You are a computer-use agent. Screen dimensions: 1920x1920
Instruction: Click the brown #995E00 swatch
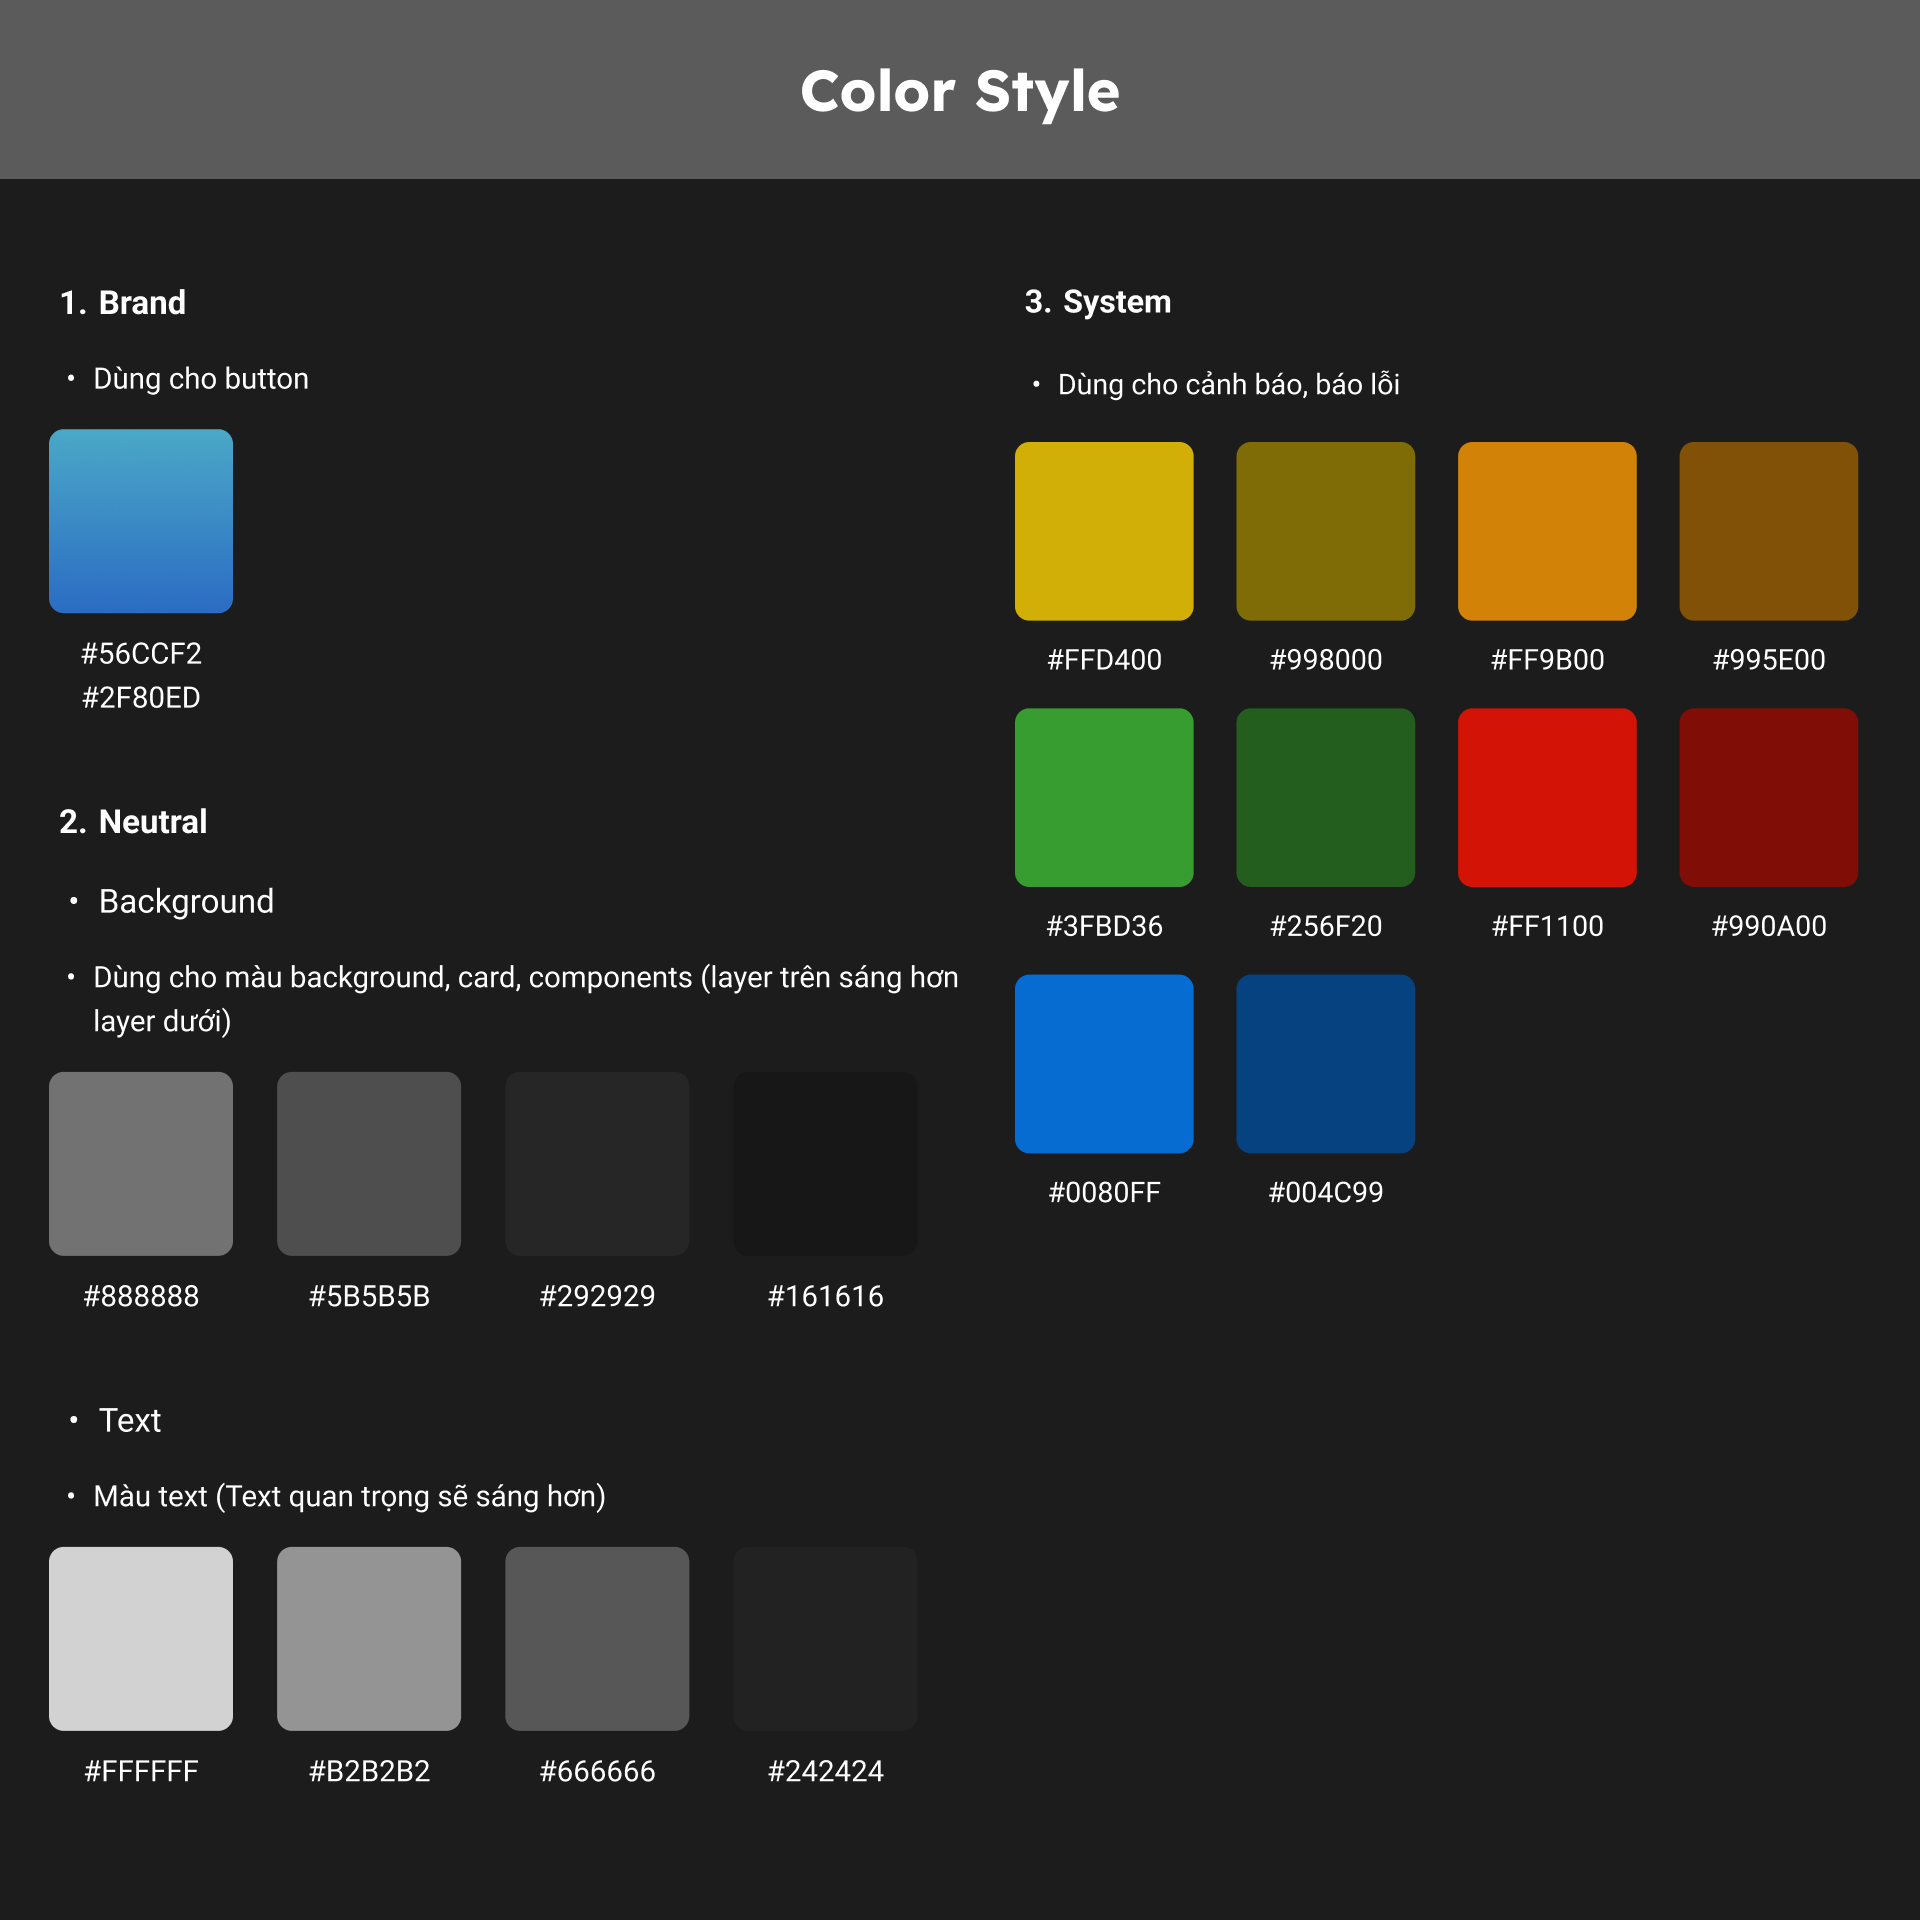1769,531
